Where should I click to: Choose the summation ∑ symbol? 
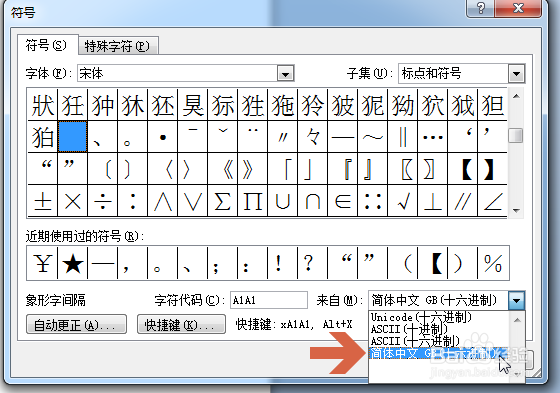(x=222, y=201)
